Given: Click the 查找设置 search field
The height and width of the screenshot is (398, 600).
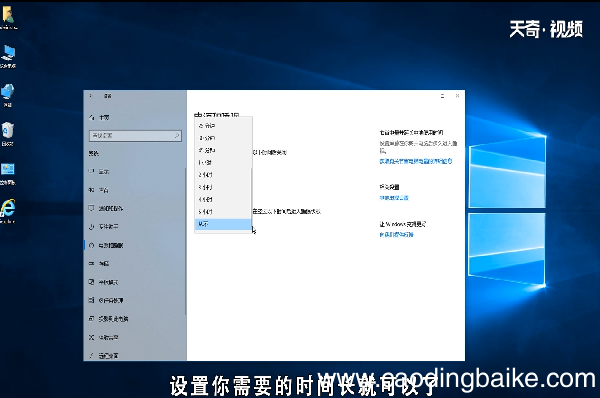Looking at the screenshot, I should [135, 135].
